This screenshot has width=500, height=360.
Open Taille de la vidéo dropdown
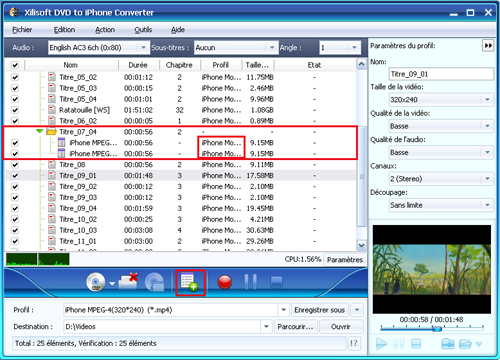[487, 99]
